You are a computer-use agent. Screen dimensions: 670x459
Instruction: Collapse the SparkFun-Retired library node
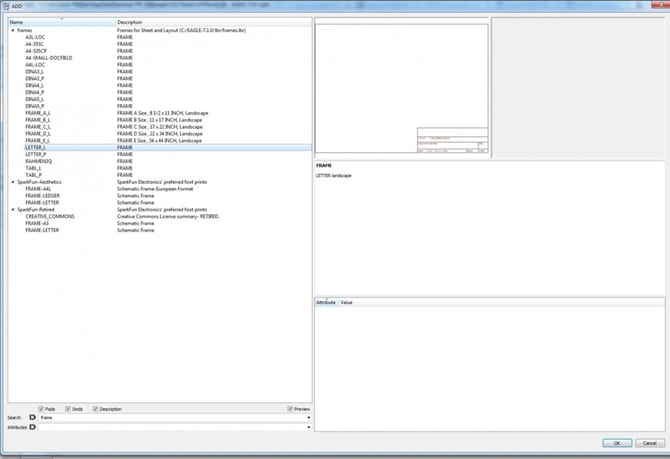coord(13,209)
